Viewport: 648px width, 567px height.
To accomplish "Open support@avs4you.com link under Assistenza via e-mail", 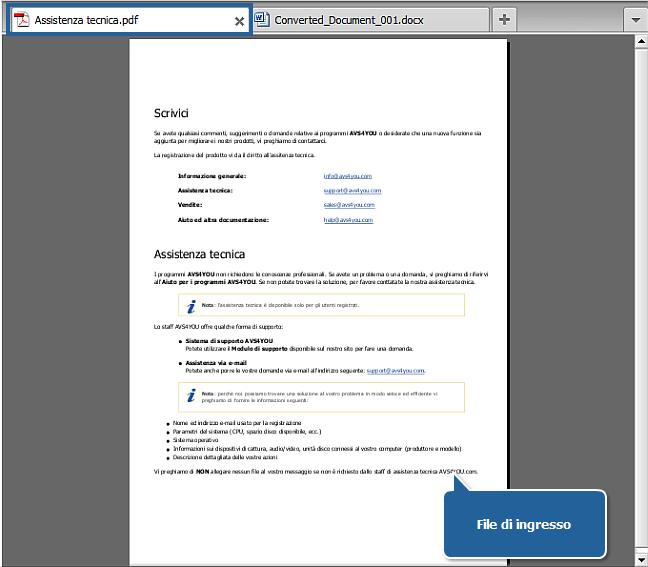I will pyautogui.click(x=395, y=371).
